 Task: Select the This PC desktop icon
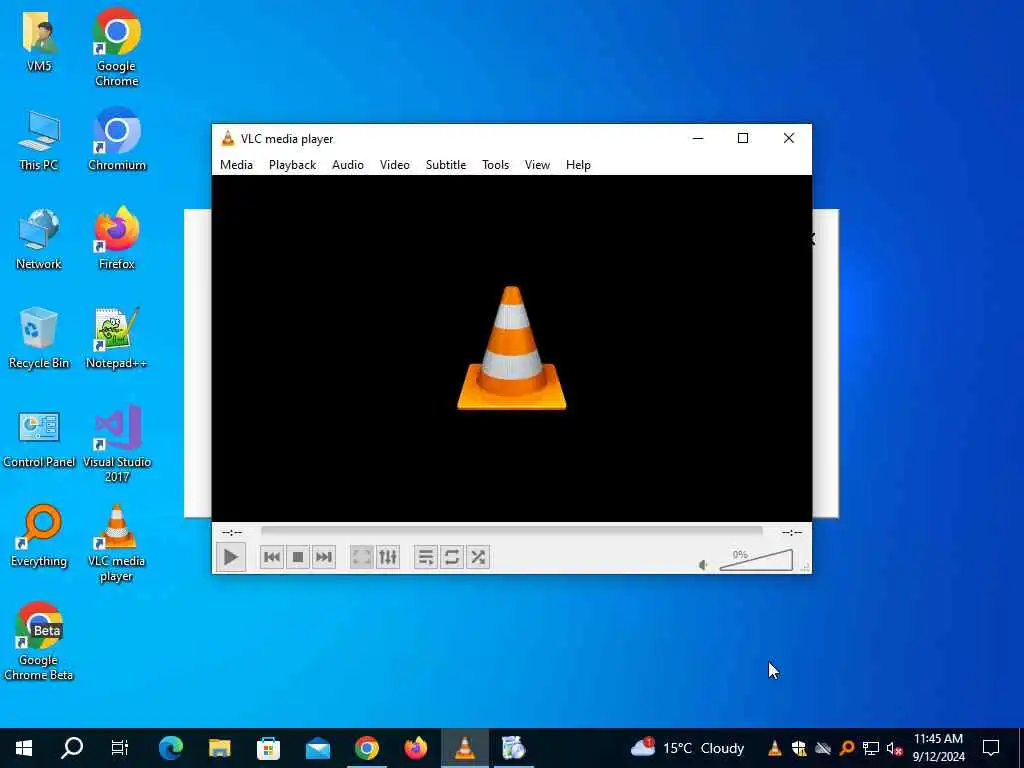(x=39, y=140)
